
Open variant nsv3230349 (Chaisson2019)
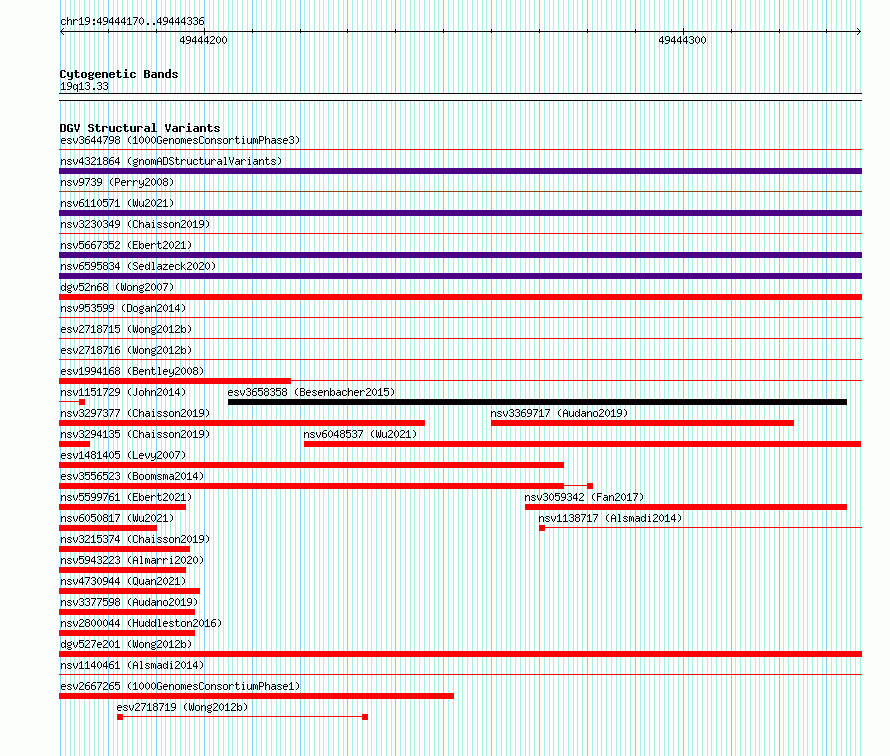pos(135,224)
